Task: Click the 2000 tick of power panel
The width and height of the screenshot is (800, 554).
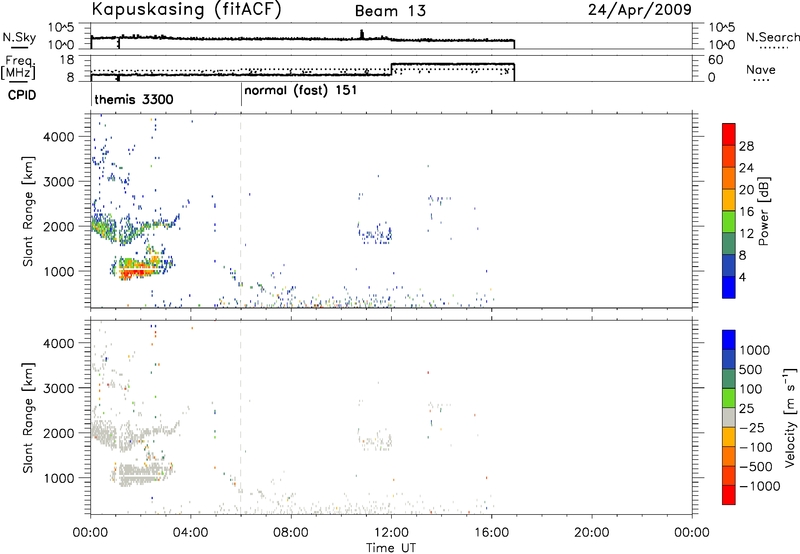Action: coord(58,226)
